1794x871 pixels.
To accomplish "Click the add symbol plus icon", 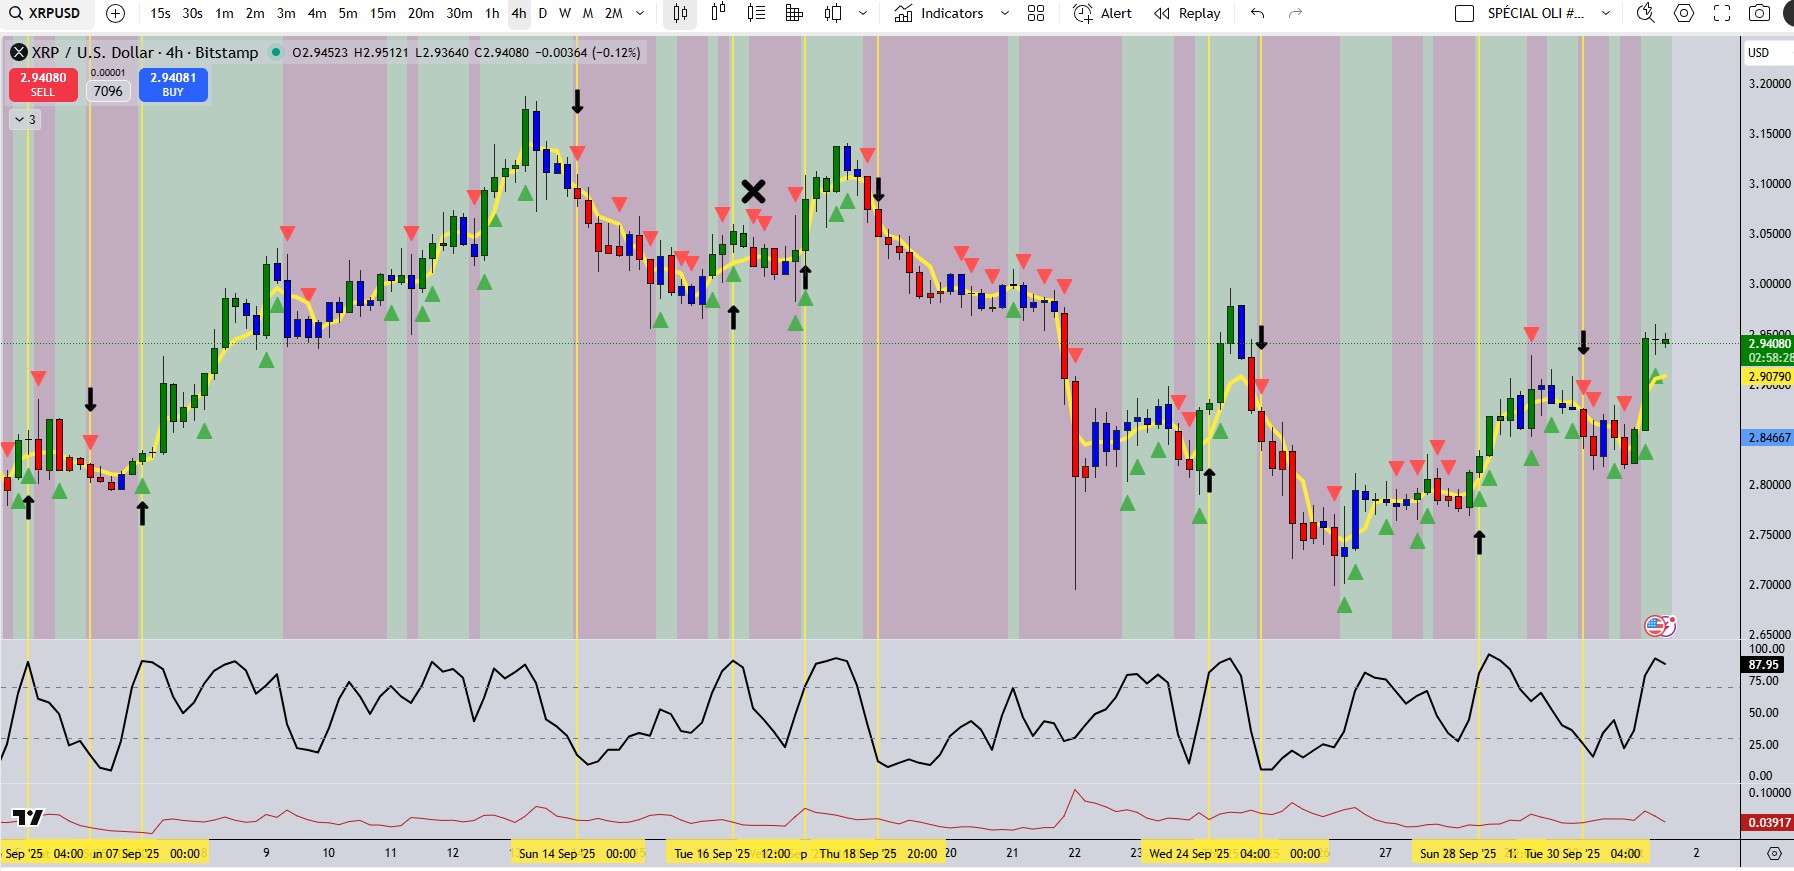I will click(x=115, y=13).
